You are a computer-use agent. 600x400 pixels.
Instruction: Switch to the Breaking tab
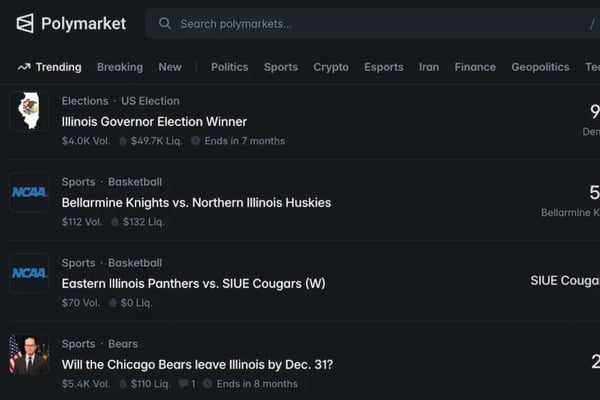click(x=120, y=67)
